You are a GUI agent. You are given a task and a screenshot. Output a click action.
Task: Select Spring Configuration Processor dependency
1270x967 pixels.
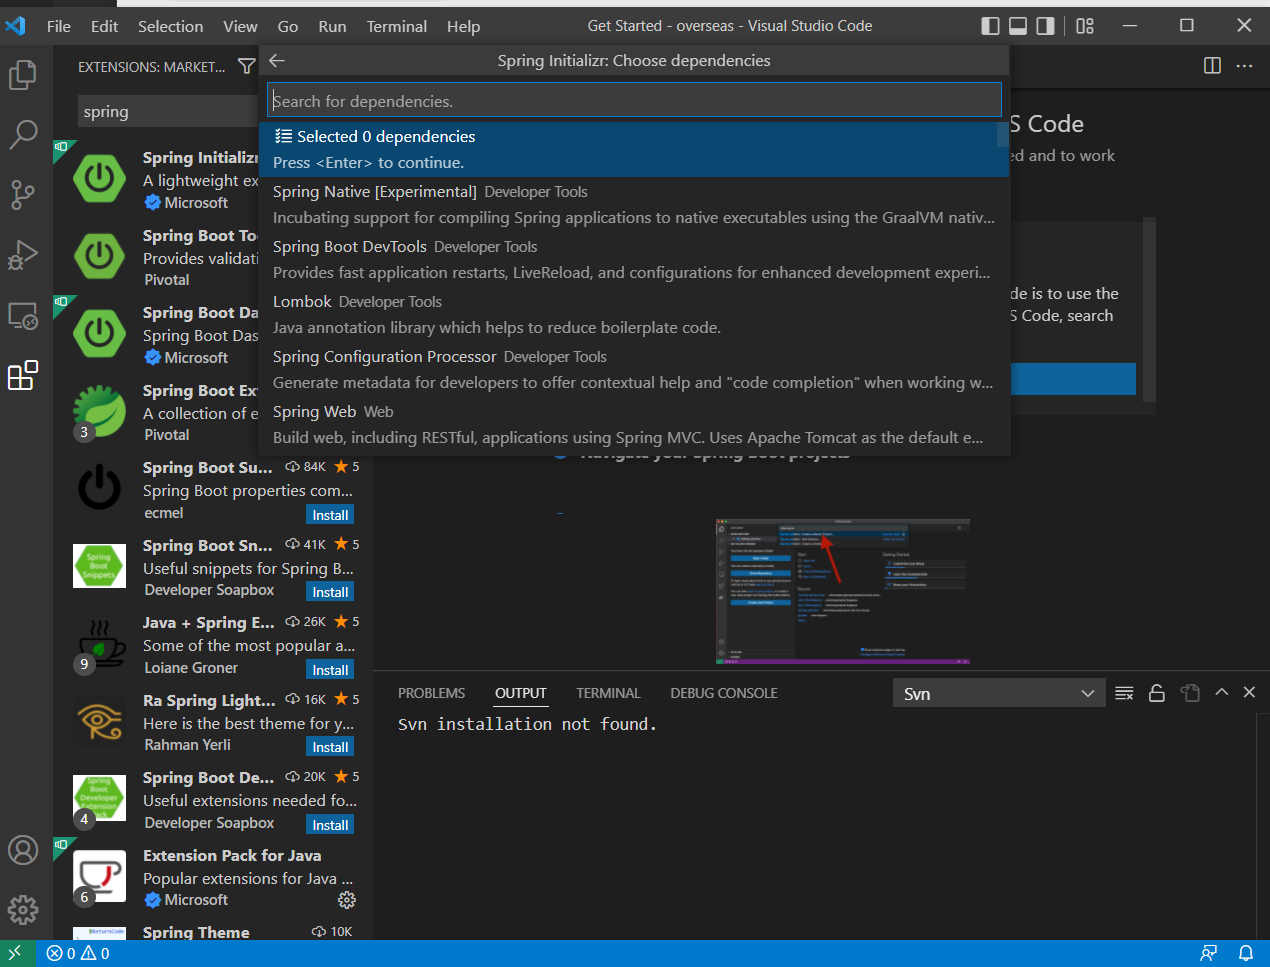[634, 369]
